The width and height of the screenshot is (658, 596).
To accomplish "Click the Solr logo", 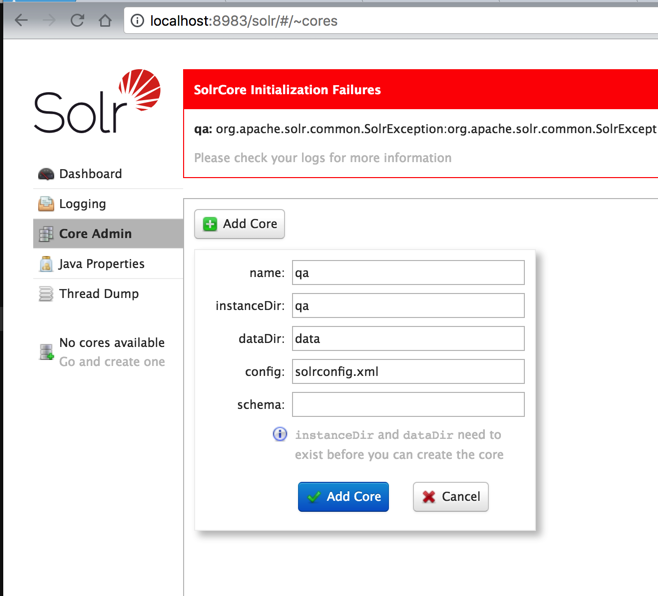I will (97, 102).
